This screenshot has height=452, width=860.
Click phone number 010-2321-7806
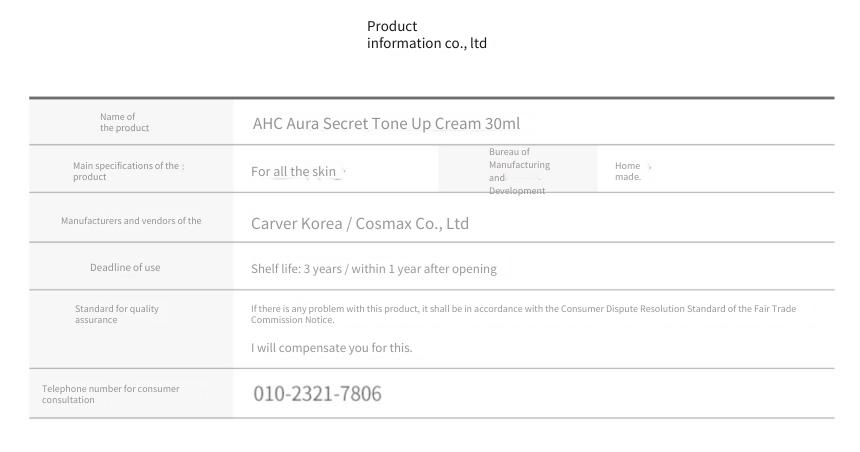point(317,393)
